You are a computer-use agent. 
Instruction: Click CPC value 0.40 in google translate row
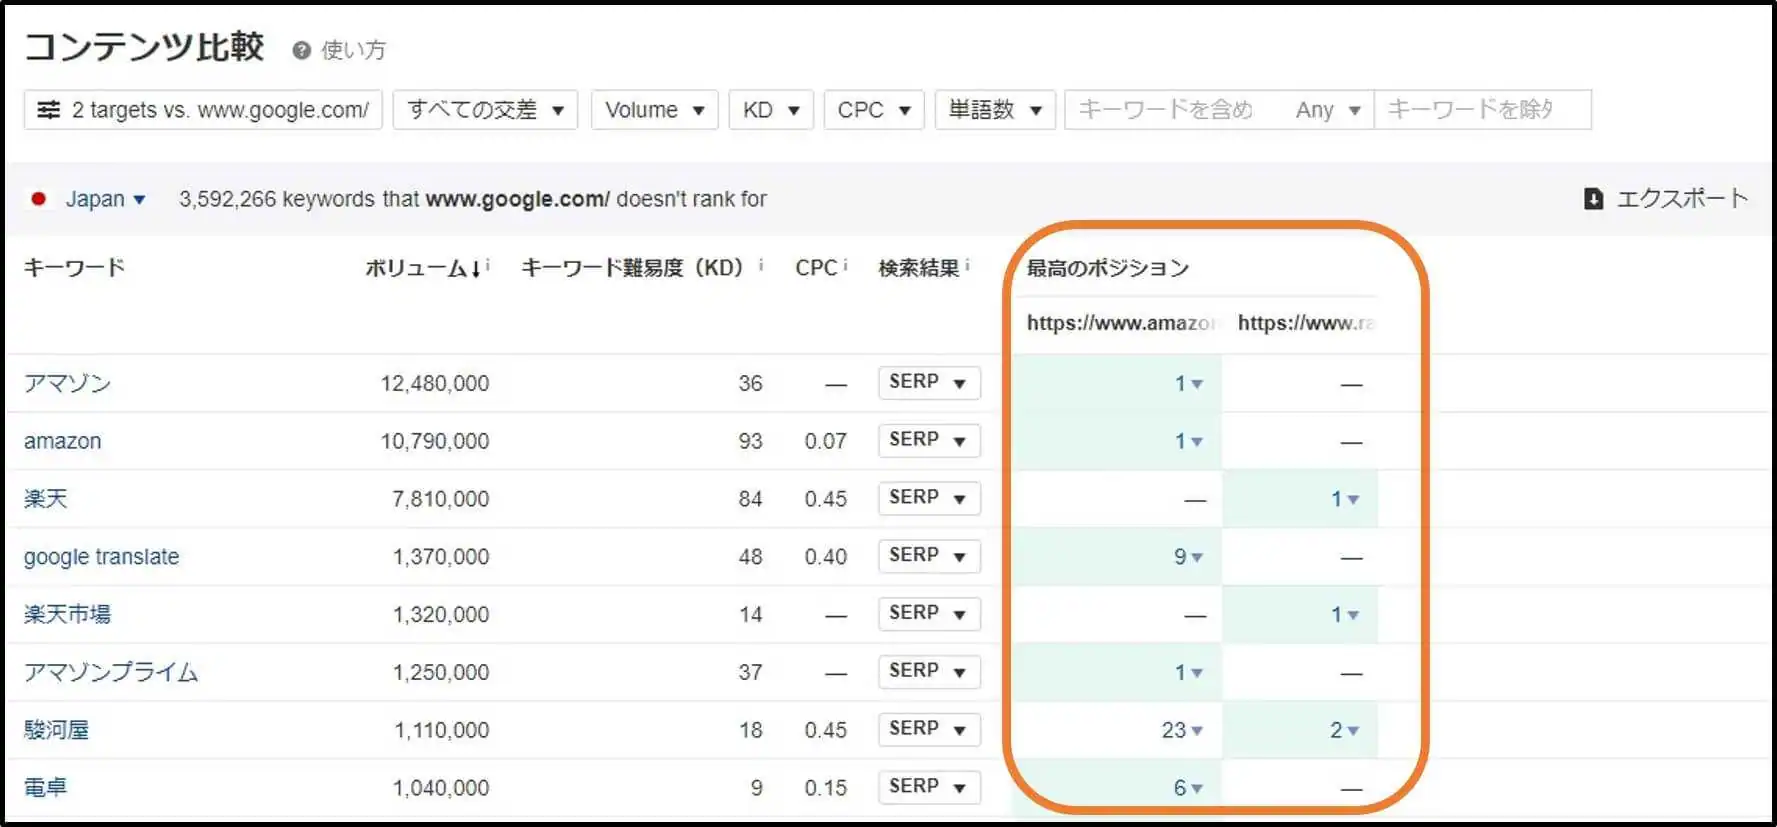(x=825, y=557)
